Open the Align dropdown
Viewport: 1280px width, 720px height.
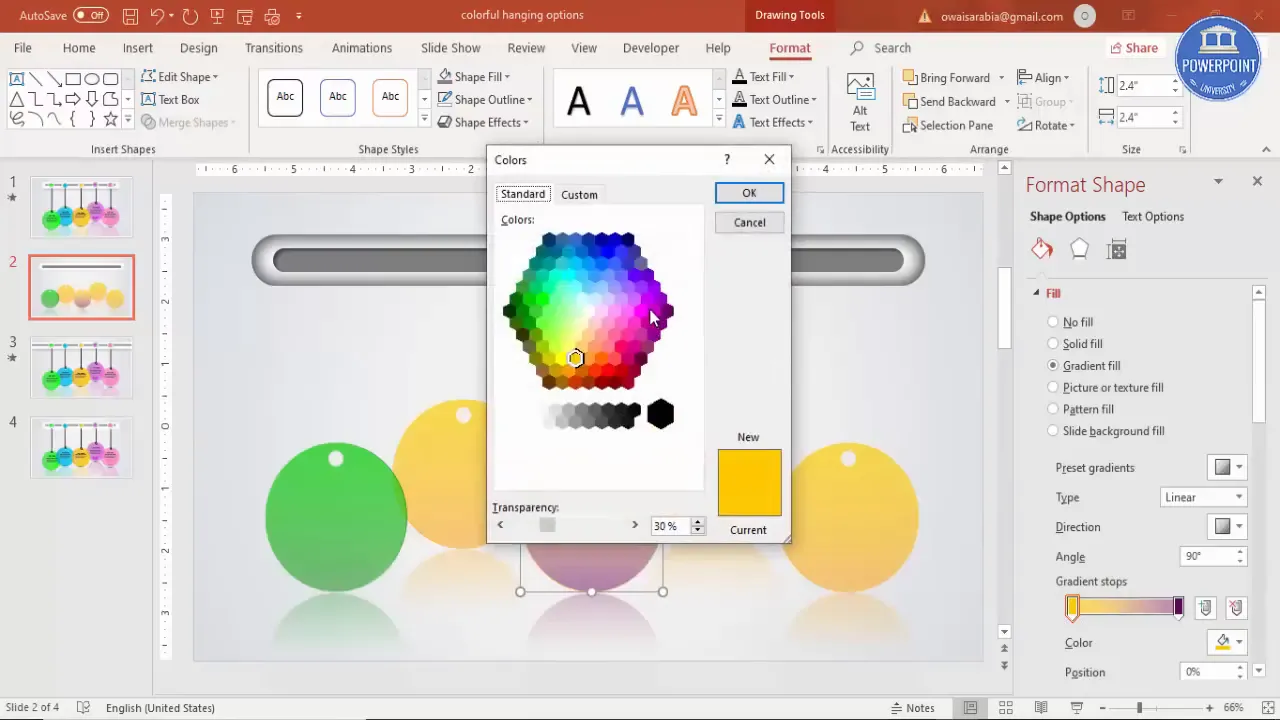coord(1043,78)
